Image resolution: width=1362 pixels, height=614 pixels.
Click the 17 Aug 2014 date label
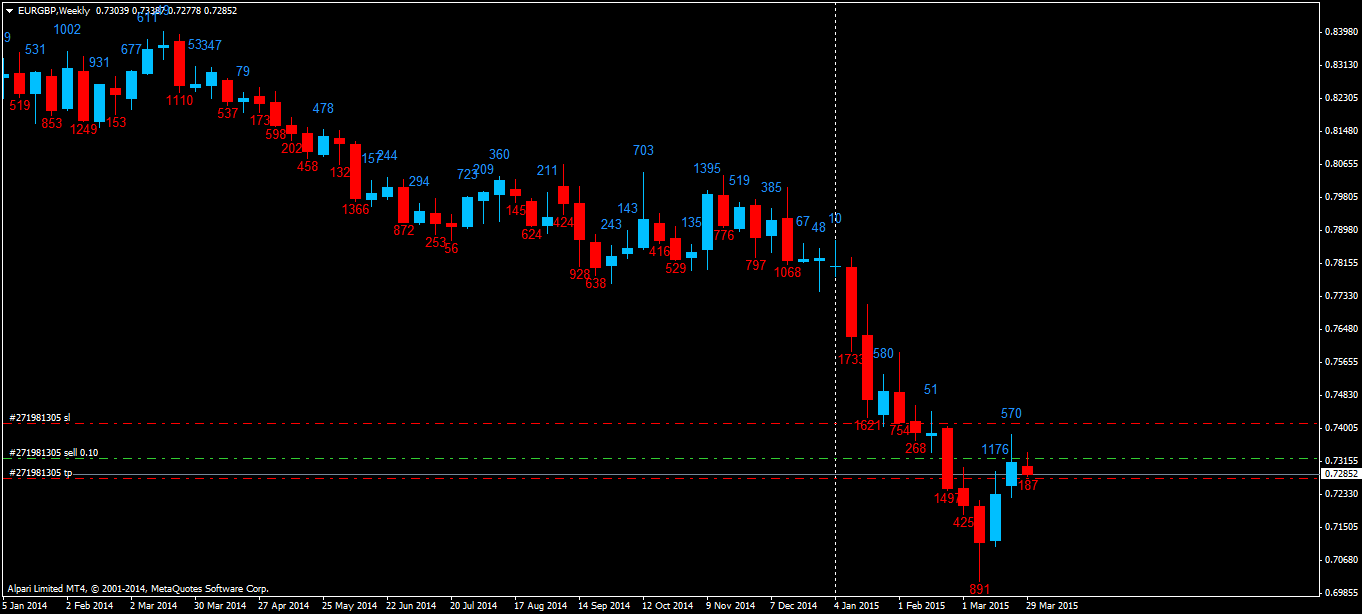[x=540, y=606]
